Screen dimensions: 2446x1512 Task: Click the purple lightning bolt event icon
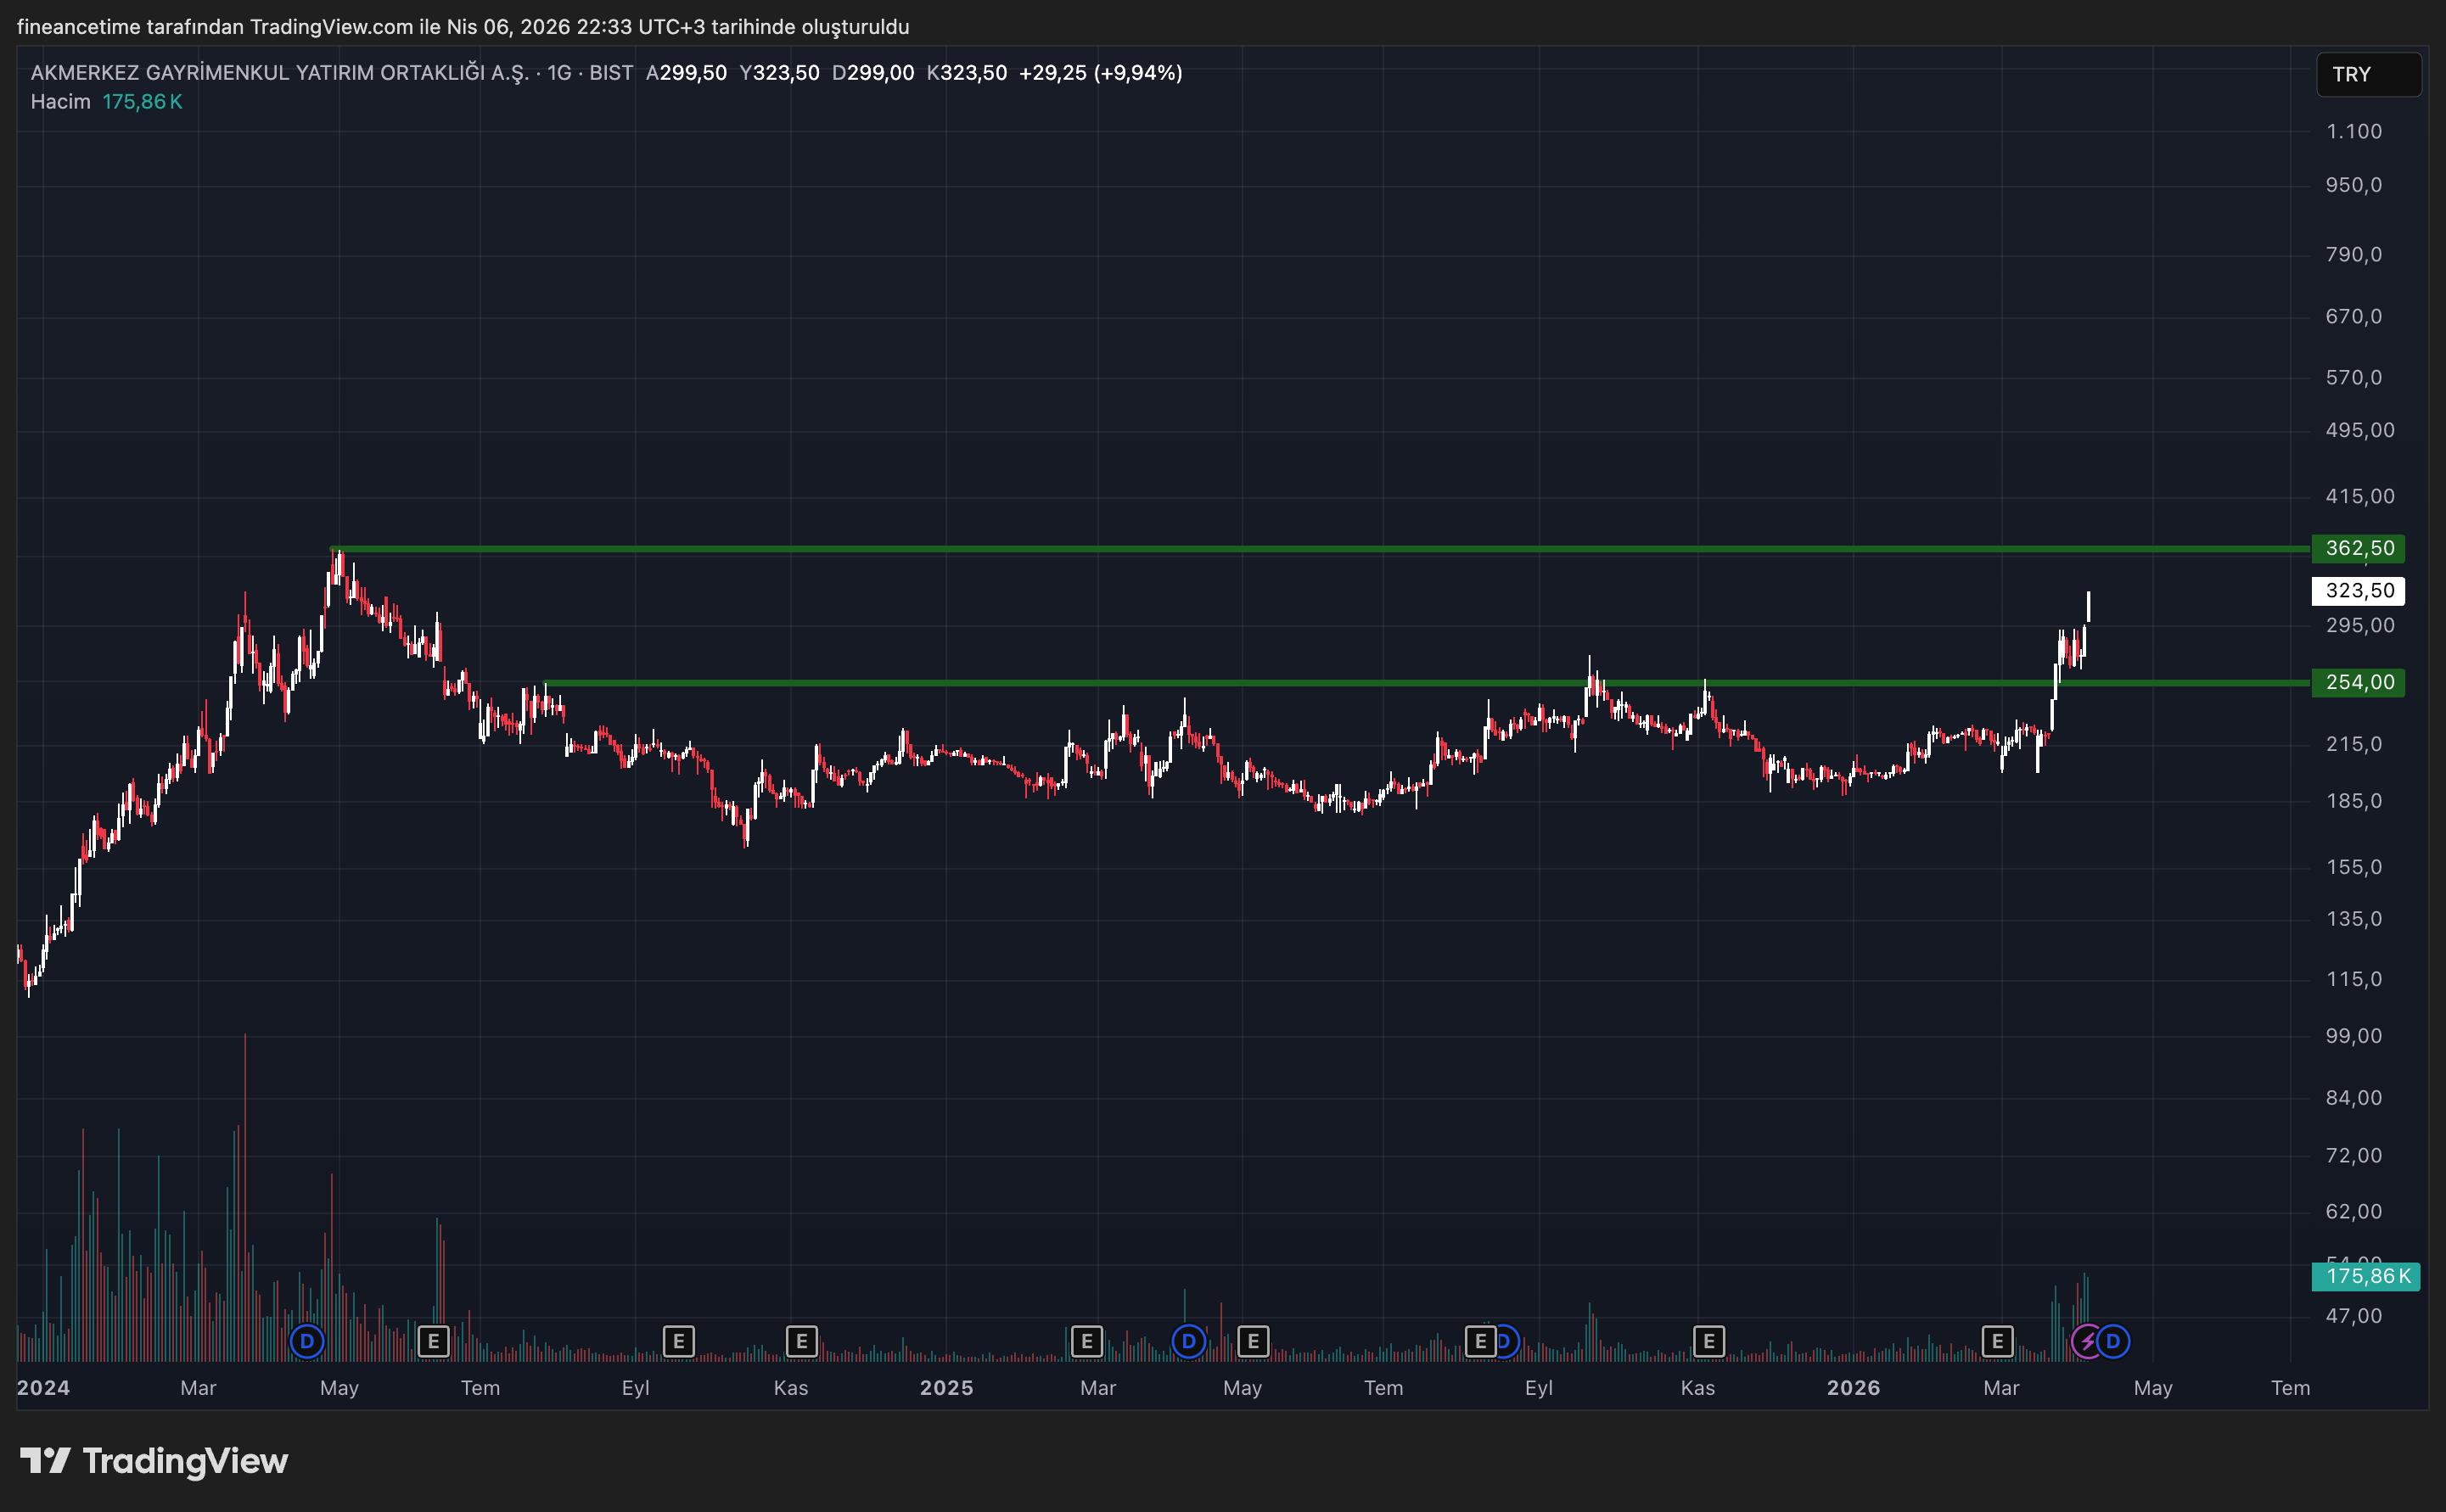[x=2087, y=1341]
